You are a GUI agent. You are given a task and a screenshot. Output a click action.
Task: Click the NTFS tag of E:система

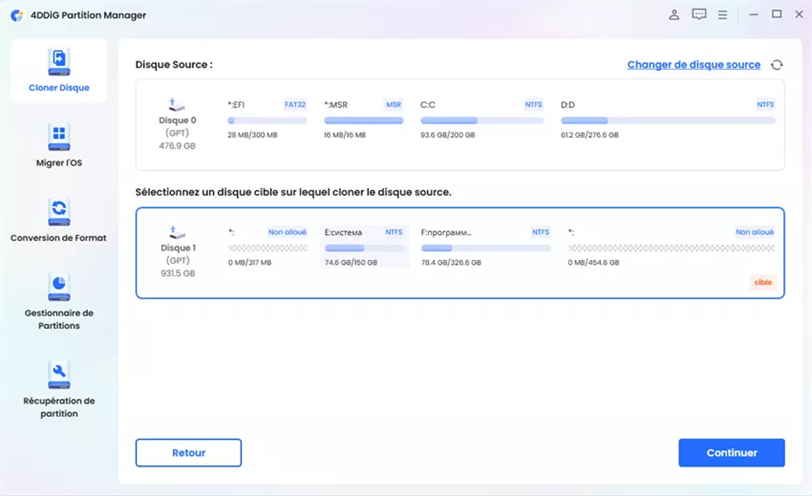point(394,232)
